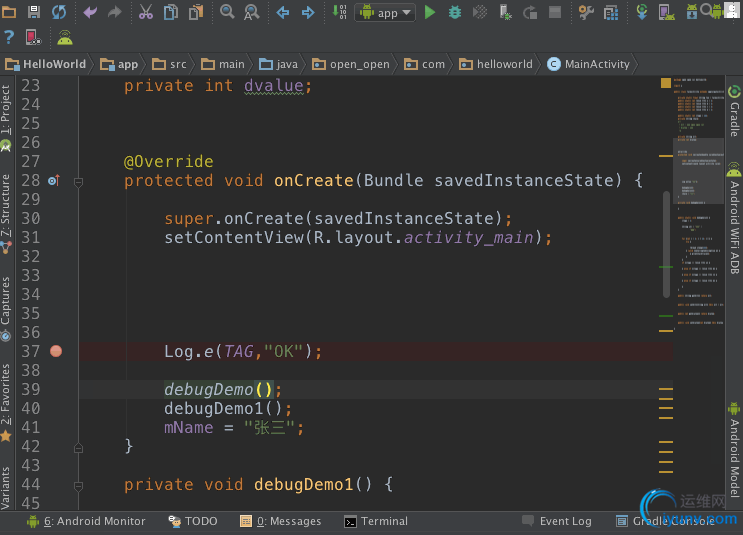Click the yellow inspection status indicator
This screenshot has width=743, height=535.
(x=666, y=83)
